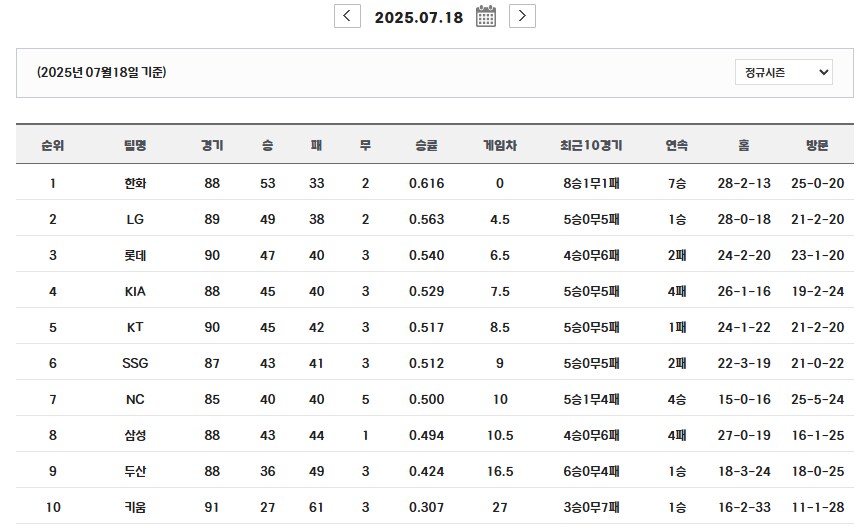Click 한화 home record 28-2-13
This screenshot has height=532, width=867.
(744, 183)
